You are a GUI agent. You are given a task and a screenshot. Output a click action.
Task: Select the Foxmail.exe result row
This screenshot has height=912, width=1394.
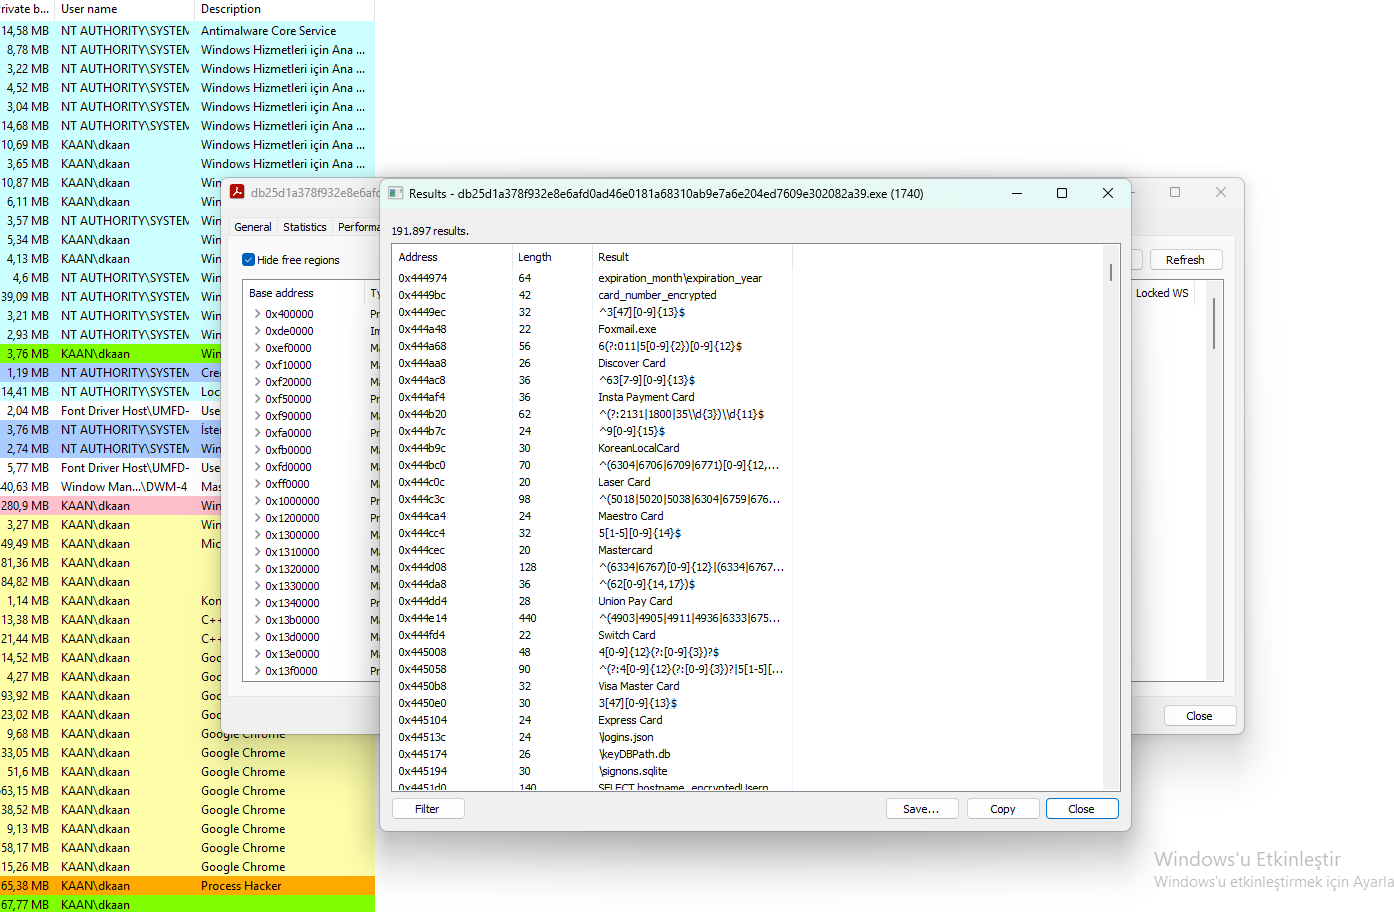591,329
